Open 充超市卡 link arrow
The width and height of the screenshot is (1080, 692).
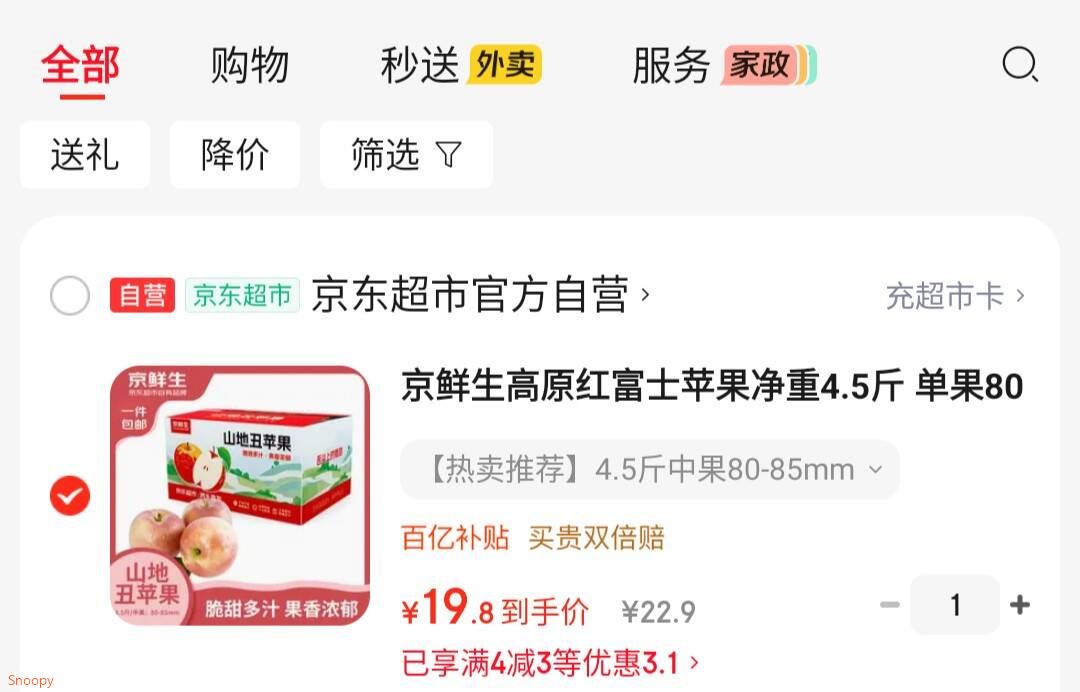955,296
